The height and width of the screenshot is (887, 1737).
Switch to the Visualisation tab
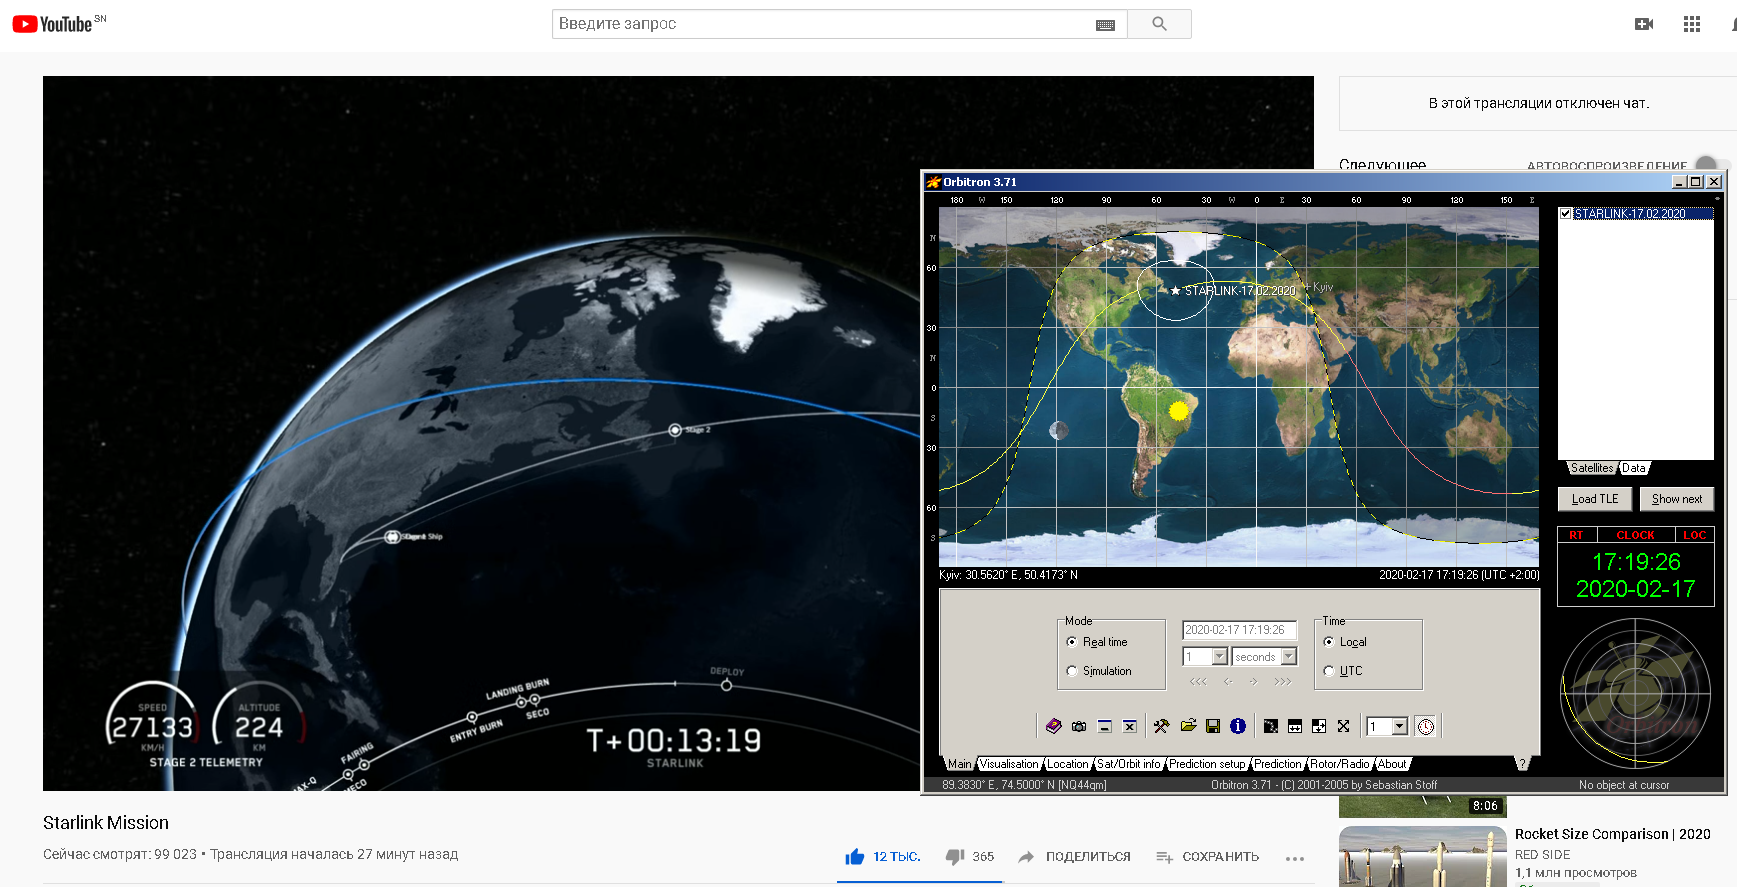point(1008,764)
